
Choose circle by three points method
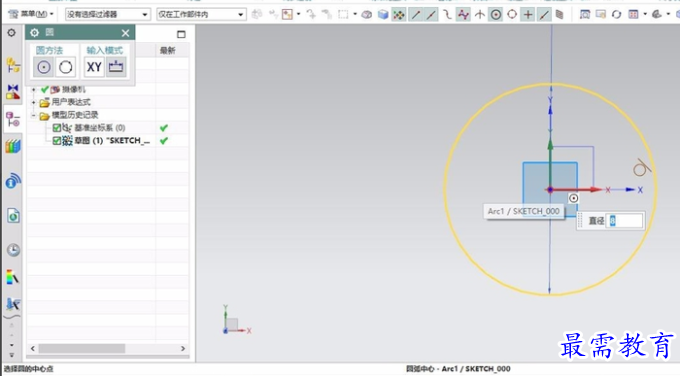point(66,67)
